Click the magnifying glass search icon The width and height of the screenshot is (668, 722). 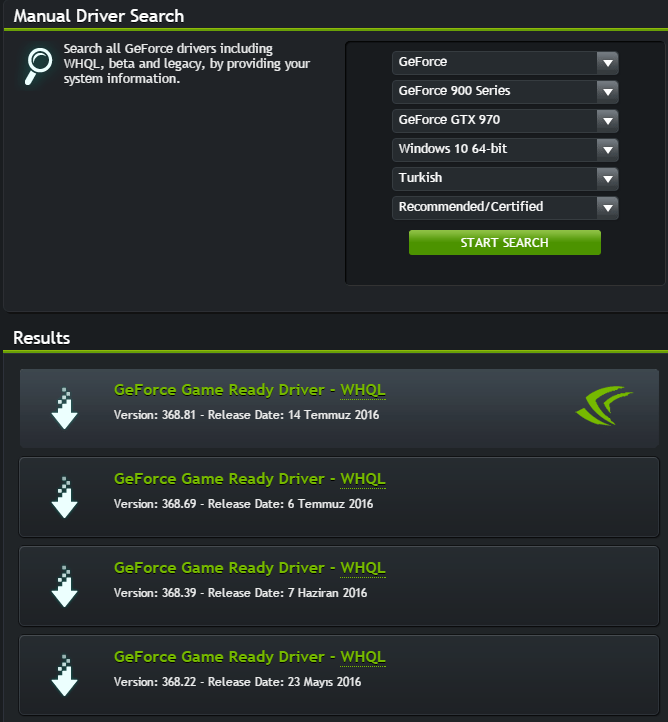(38, 66)
